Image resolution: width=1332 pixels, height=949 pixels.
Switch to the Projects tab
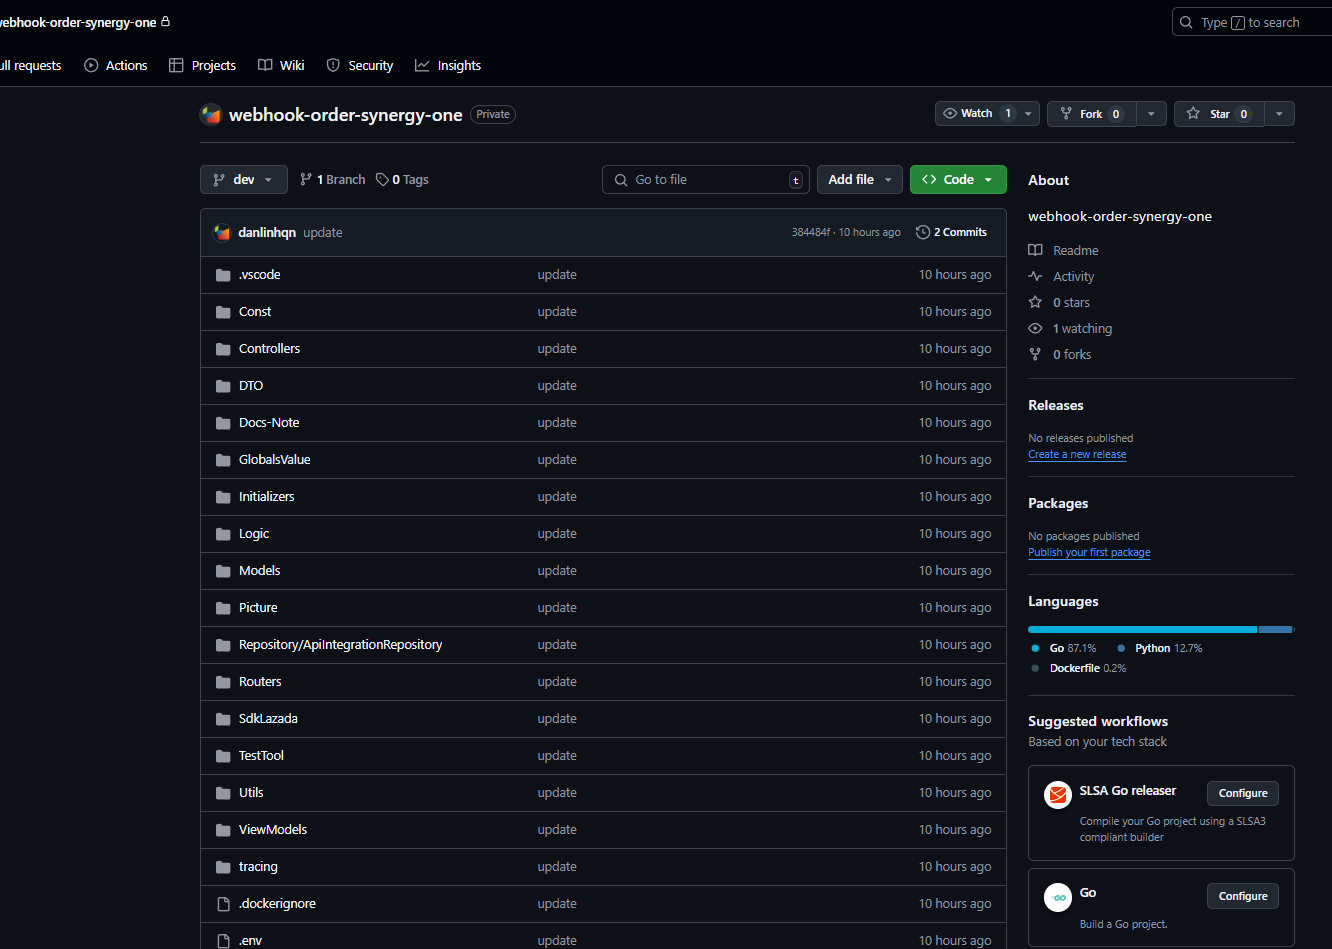pos(202,65)
